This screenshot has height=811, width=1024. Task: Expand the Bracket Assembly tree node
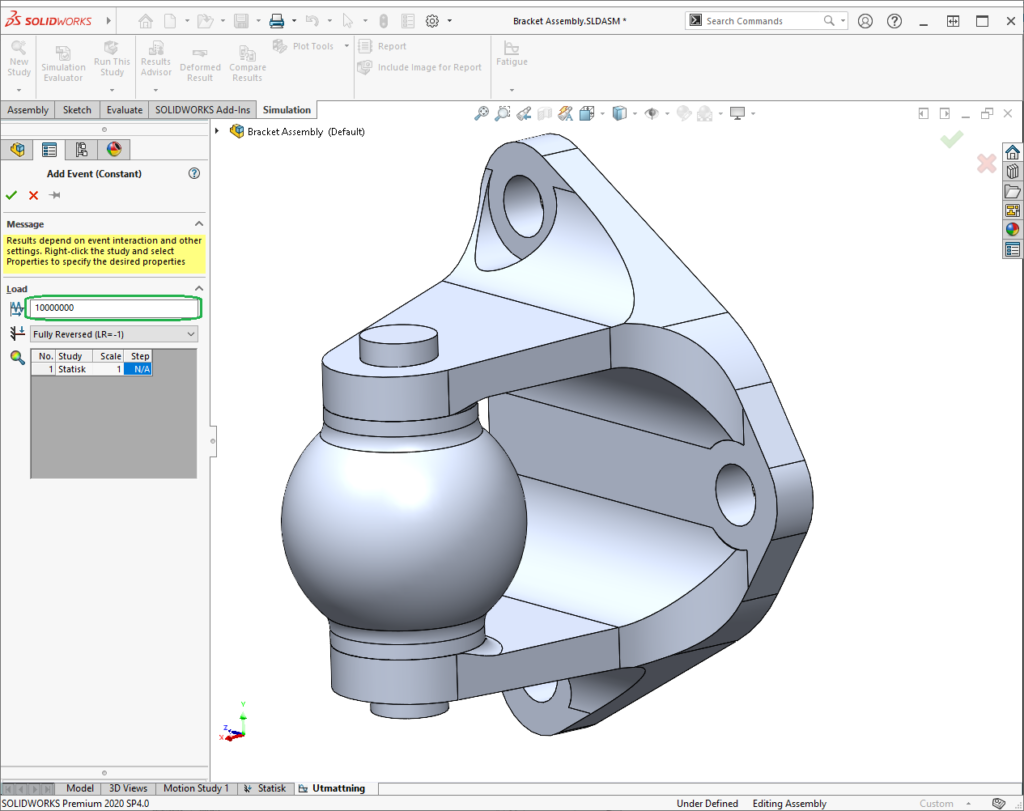(218, 131)
